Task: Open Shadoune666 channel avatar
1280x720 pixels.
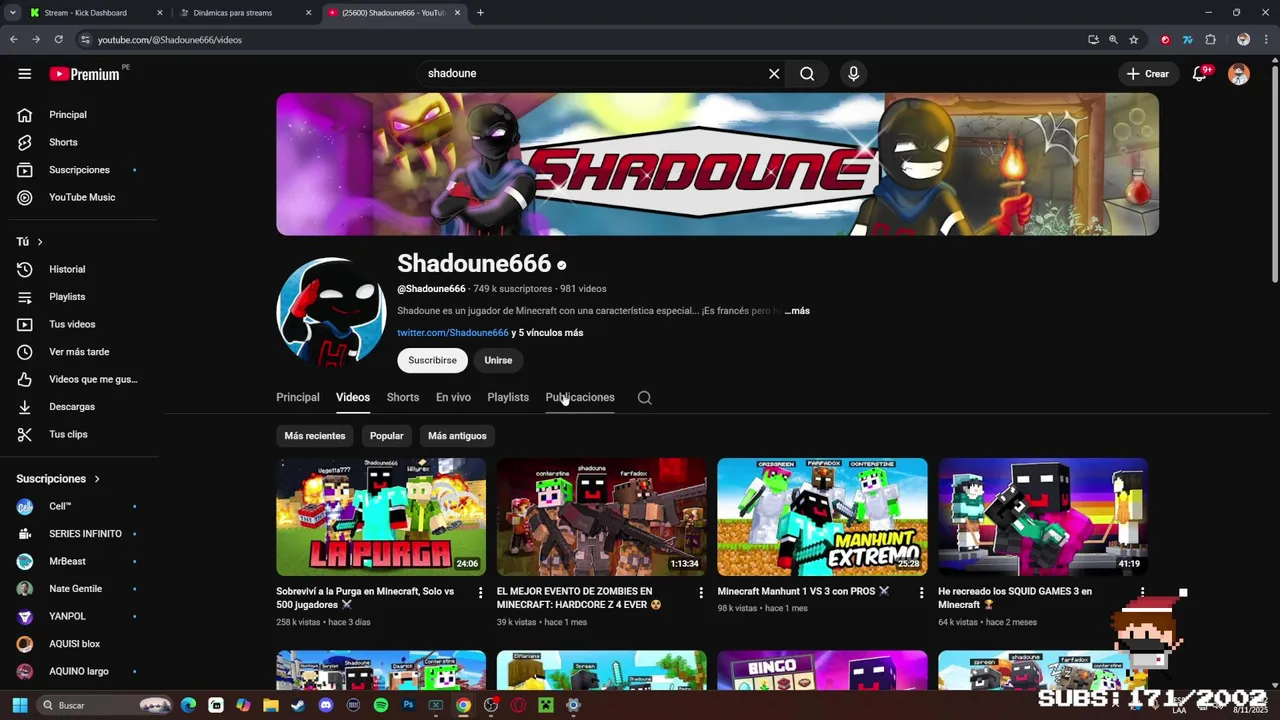Action: pos(331,312)
